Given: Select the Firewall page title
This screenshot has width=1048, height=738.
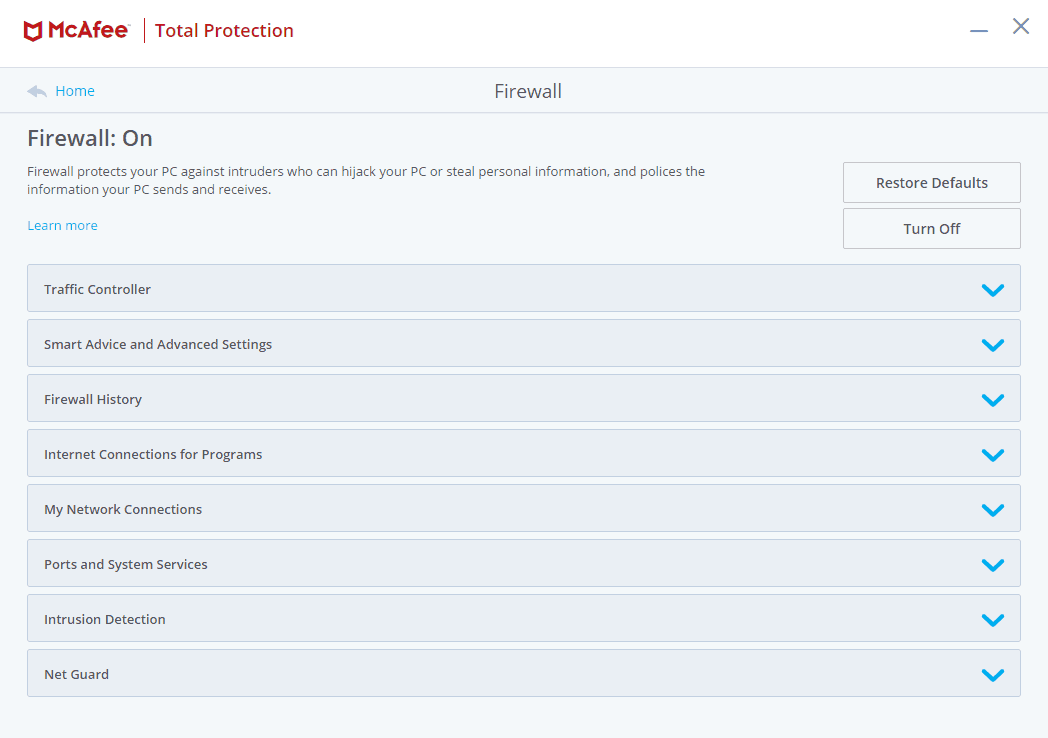Looking at the screenshot, I should click(x=528, y=90).
